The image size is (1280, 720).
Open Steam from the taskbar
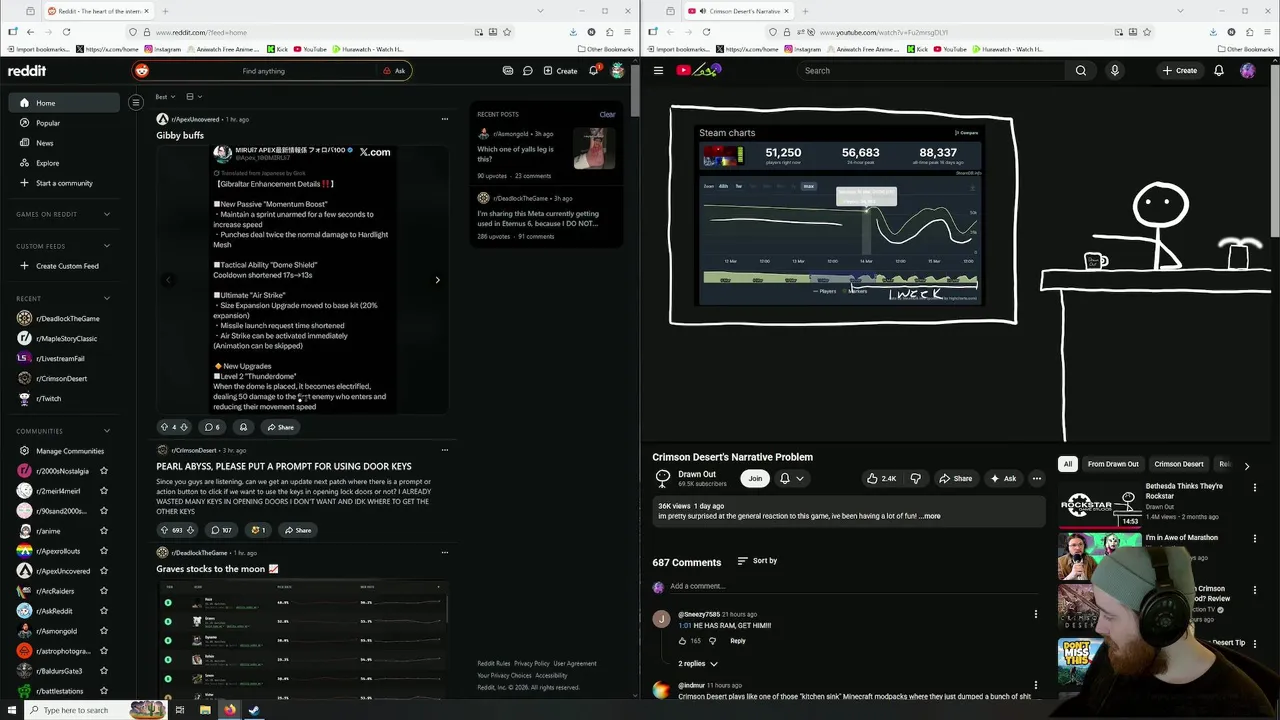(x=254, y=710)
